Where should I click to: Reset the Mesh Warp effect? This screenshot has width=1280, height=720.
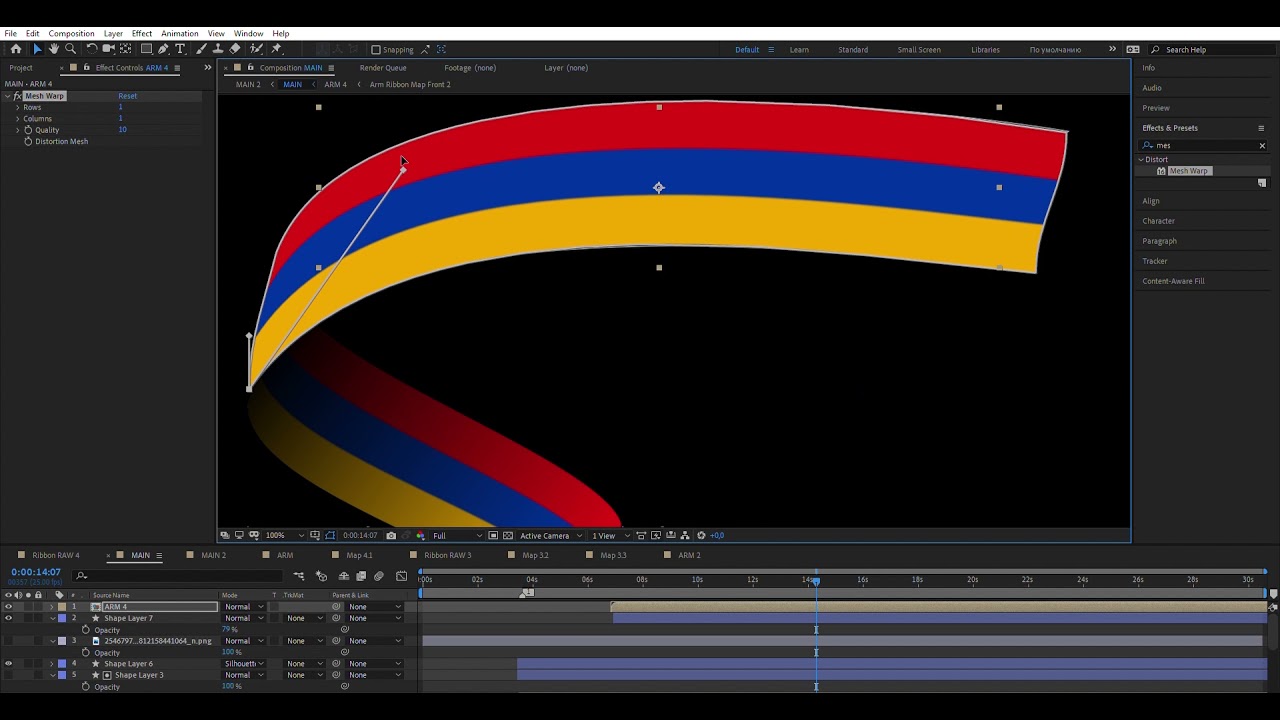point(128,96)
